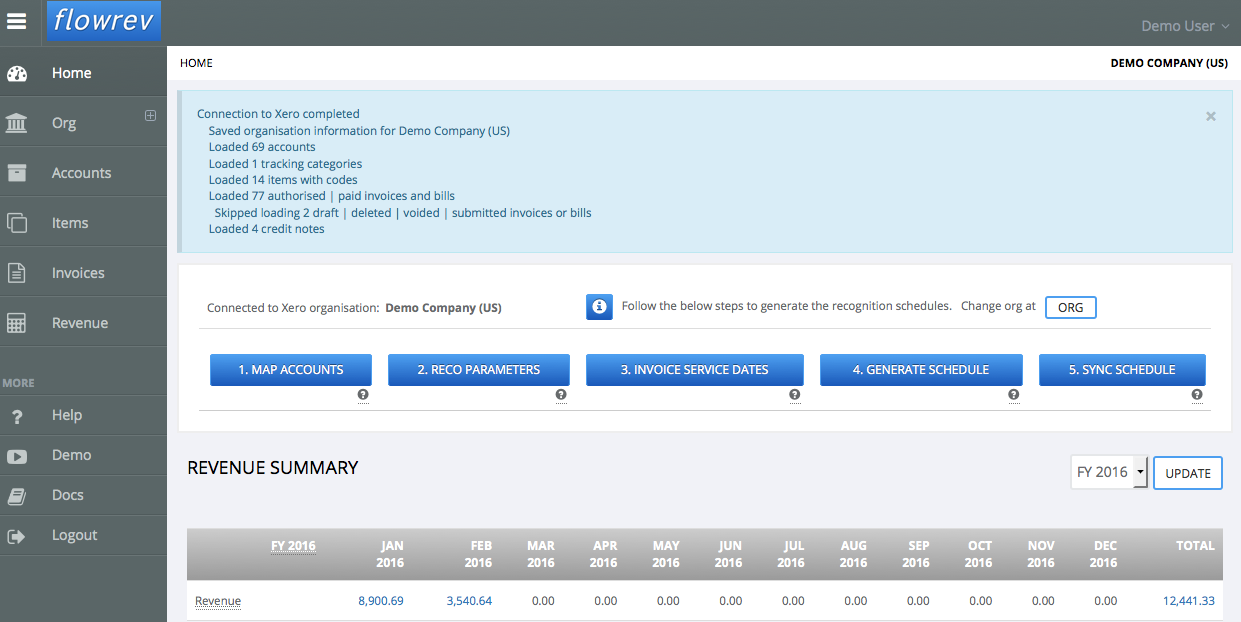Click the Logout arrow icon

tap(17, 535)
